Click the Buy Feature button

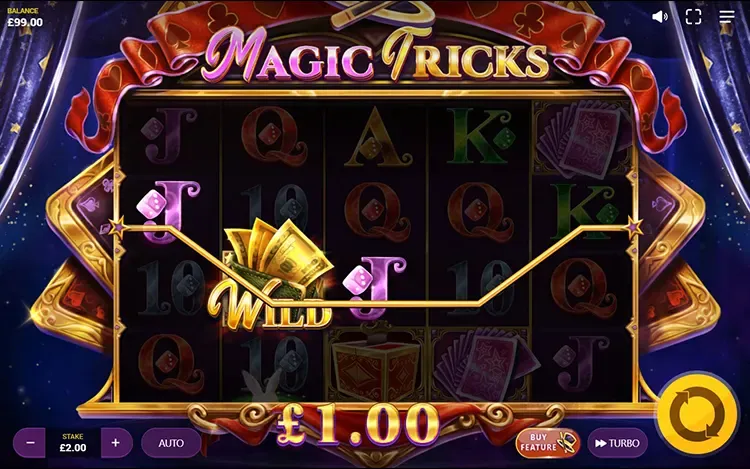547,443
